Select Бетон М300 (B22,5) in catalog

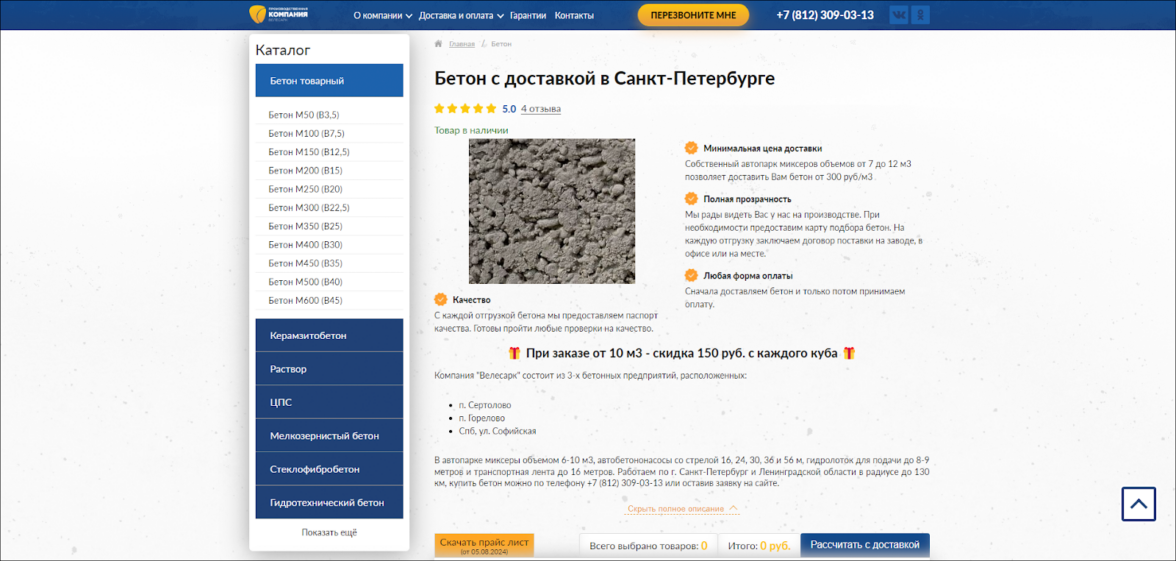coord(309,208)
